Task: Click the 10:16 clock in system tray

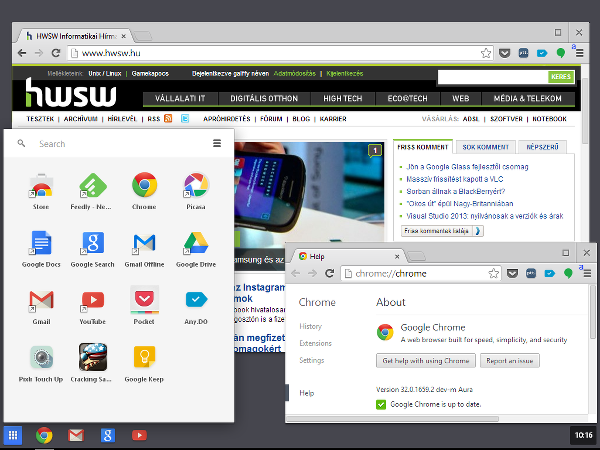Action: click(x=583, y=435)
